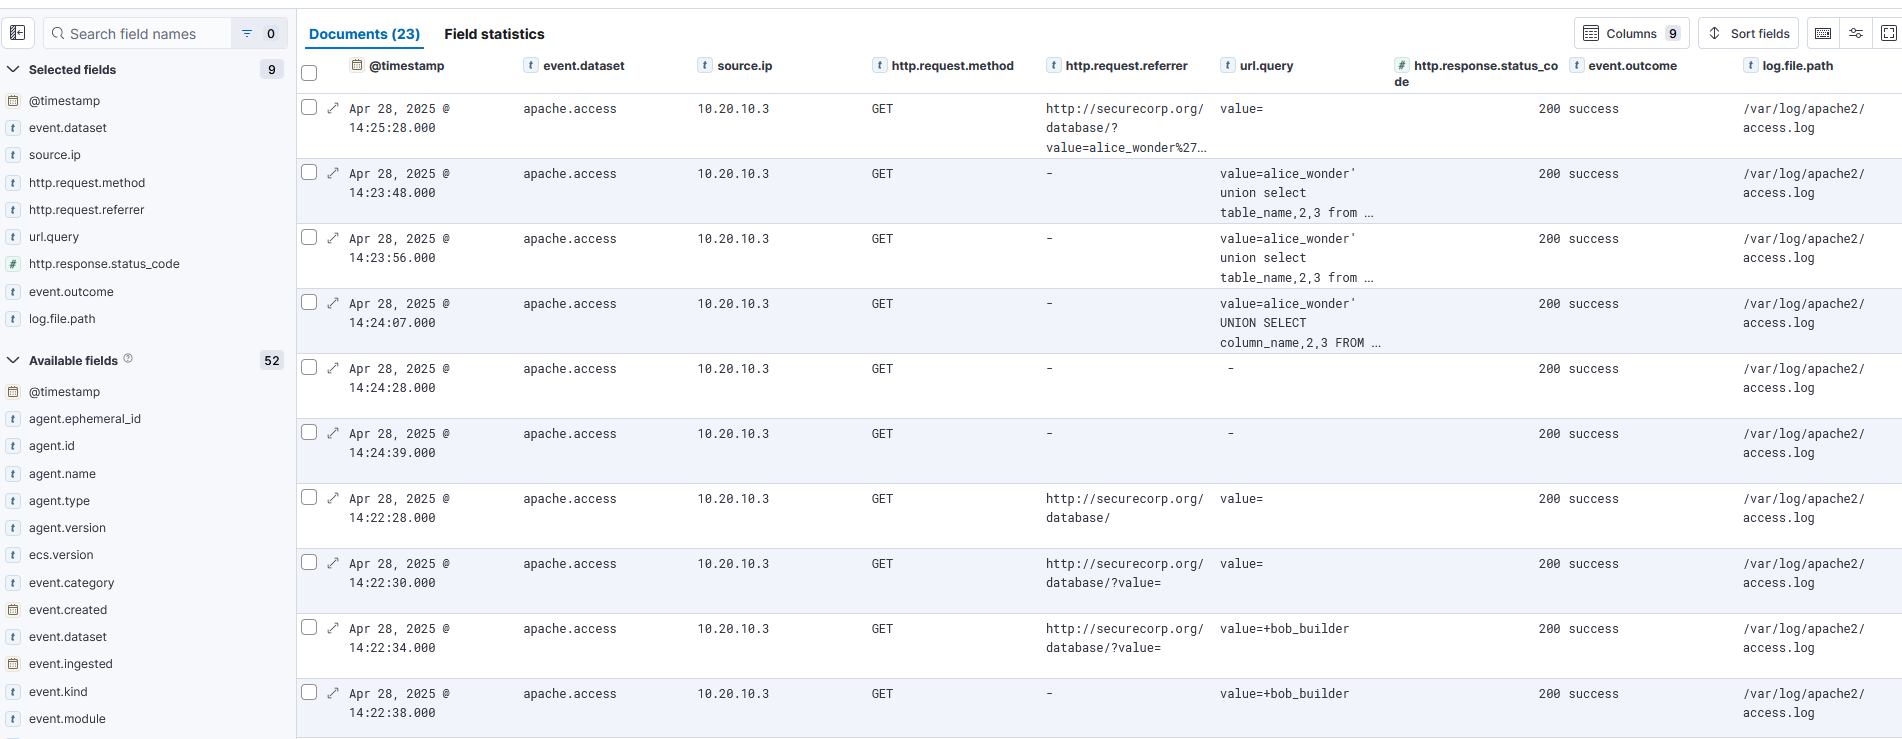1902x739 pixels.
Task: Check the box for the 14:22:34 row
Action: coord(309,628)
